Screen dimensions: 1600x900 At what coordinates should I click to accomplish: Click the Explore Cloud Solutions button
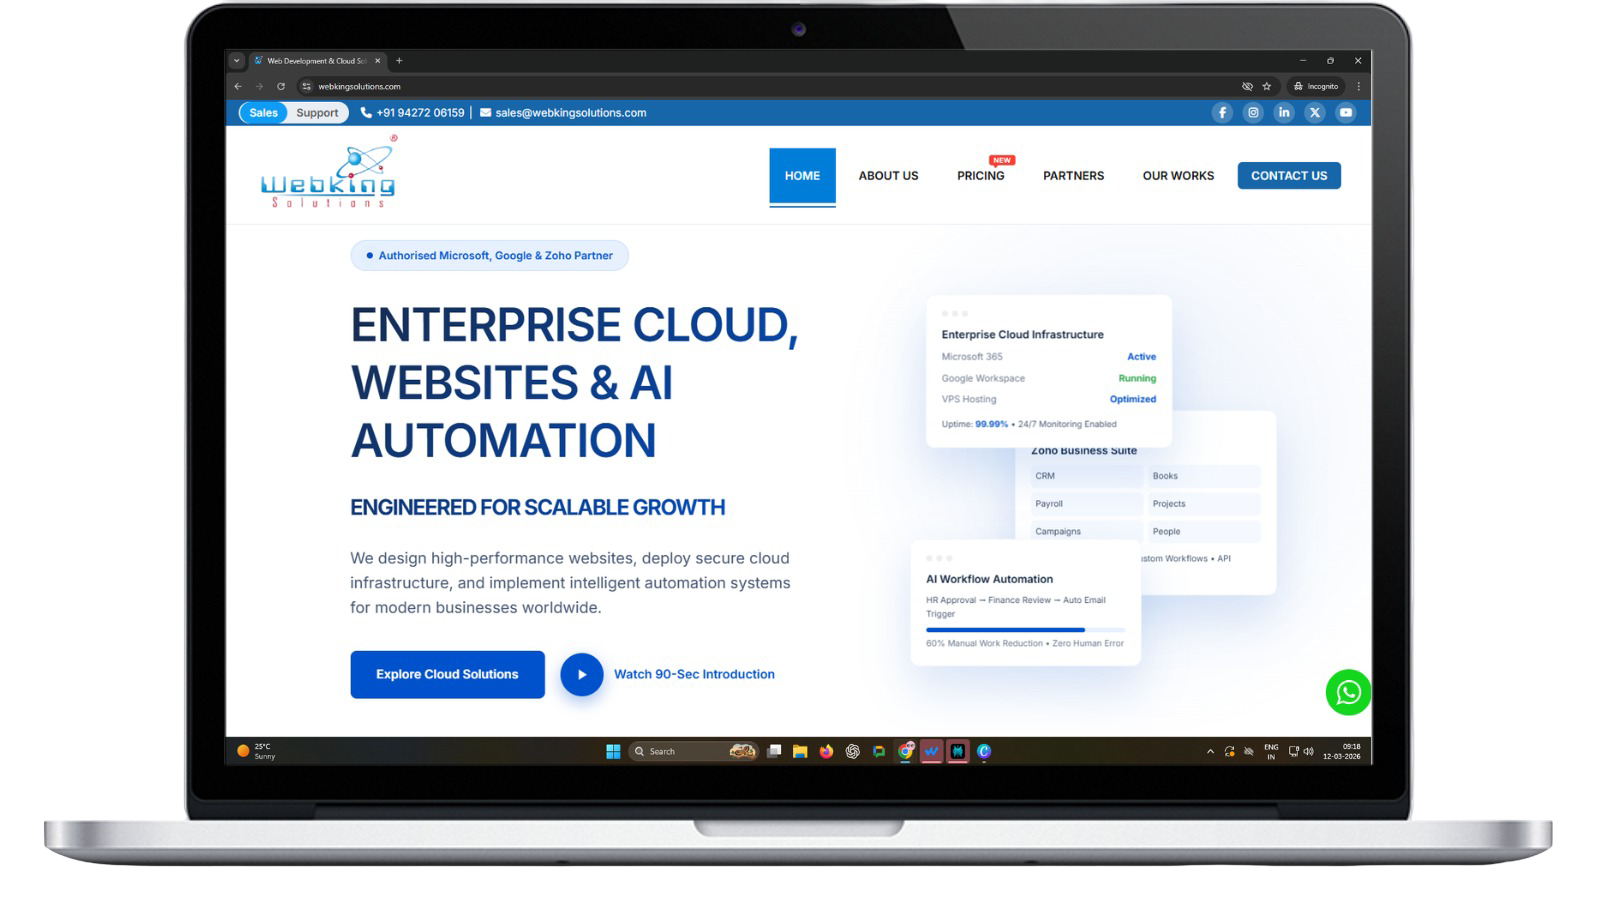point(447,674)
